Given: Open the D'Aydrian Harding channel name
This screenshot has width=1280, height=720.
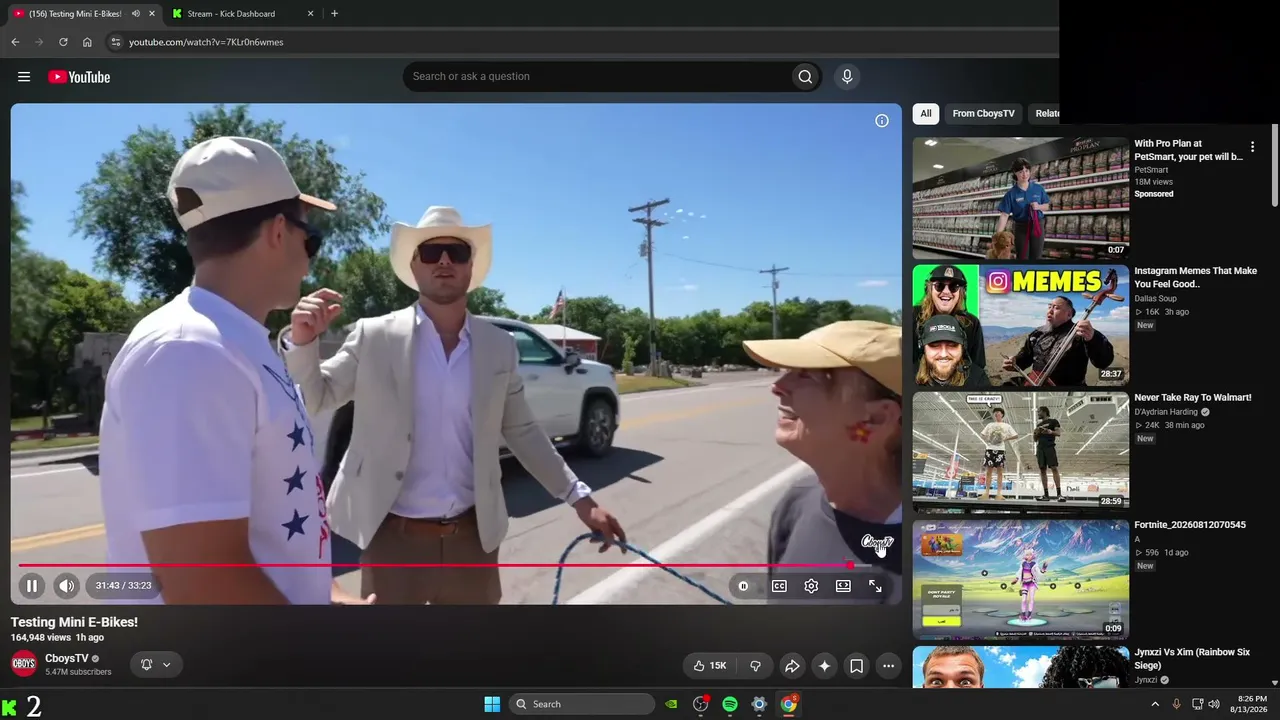Looking at the screenshot, I should [x=1165, y=412].
